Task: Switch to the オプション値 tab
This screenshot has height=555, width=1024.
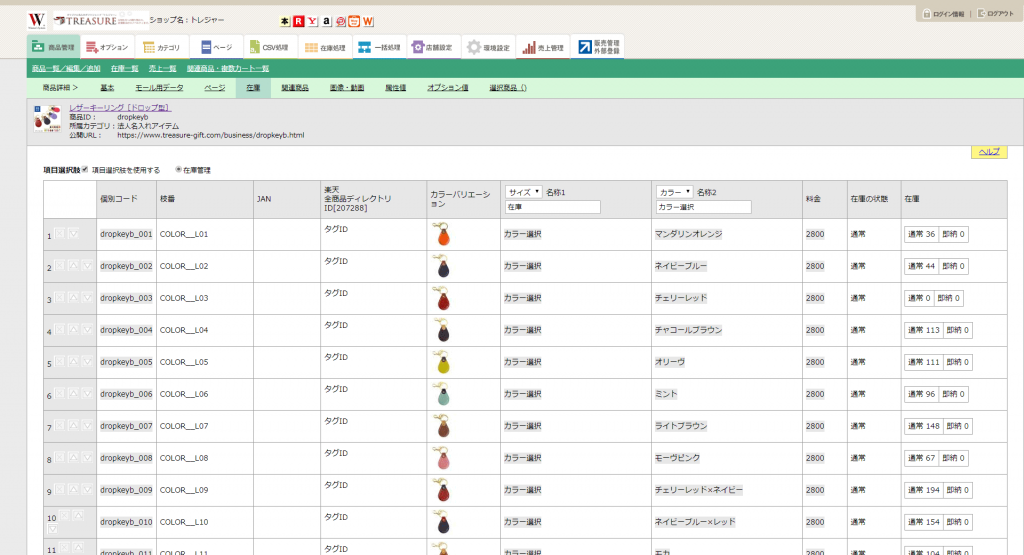Action: [447, 88]
